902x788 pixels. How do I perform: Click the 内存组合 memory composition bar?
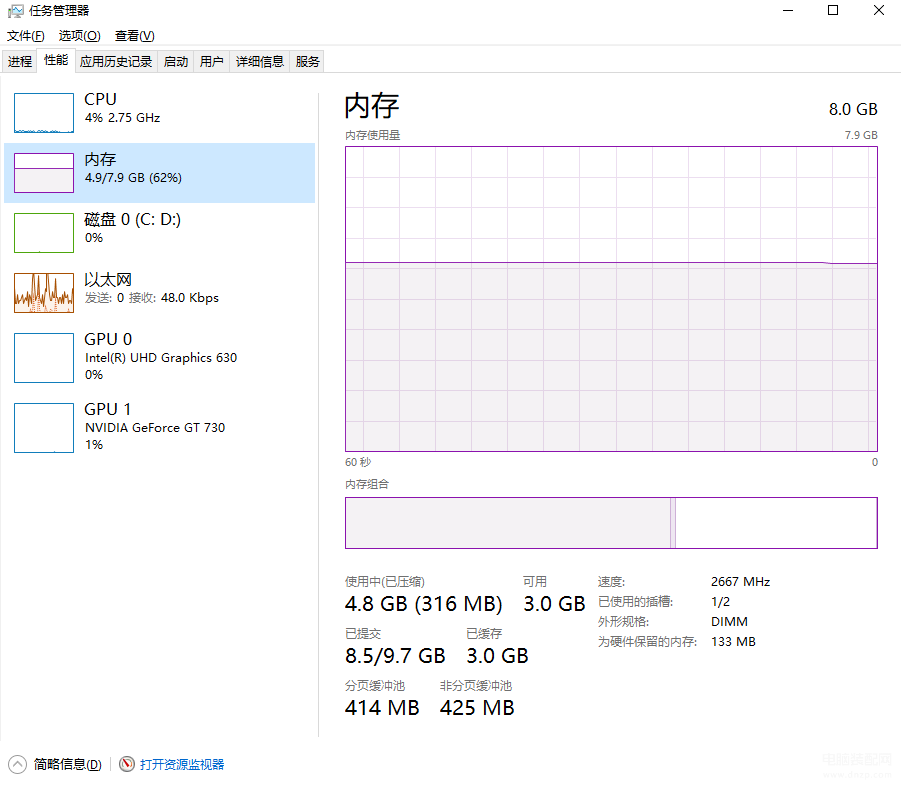pos(610,523)
